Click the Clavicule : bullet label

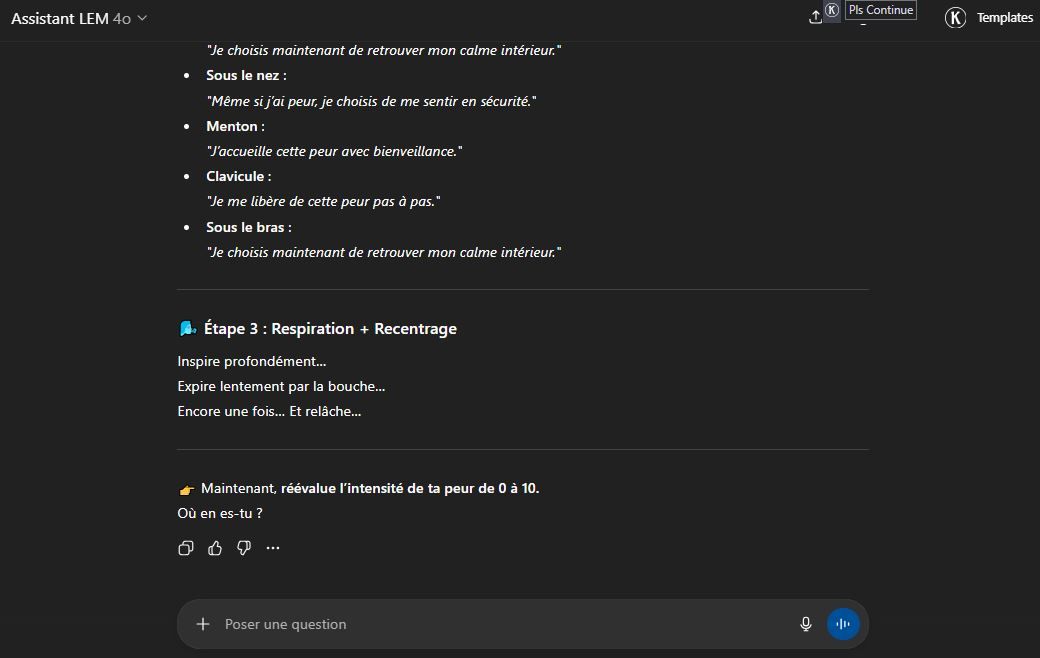click(239, 176)
